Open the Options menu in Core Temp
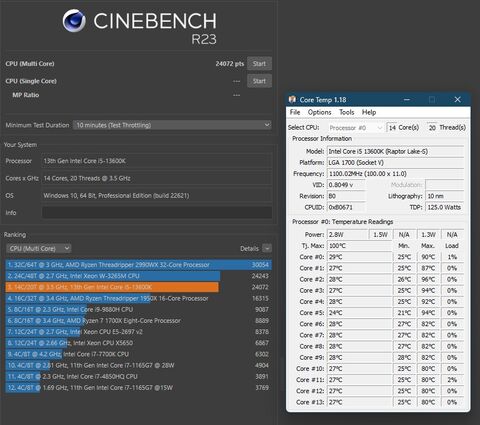The width and height of the screenshot is (480, 425). (x=319, y=112)
